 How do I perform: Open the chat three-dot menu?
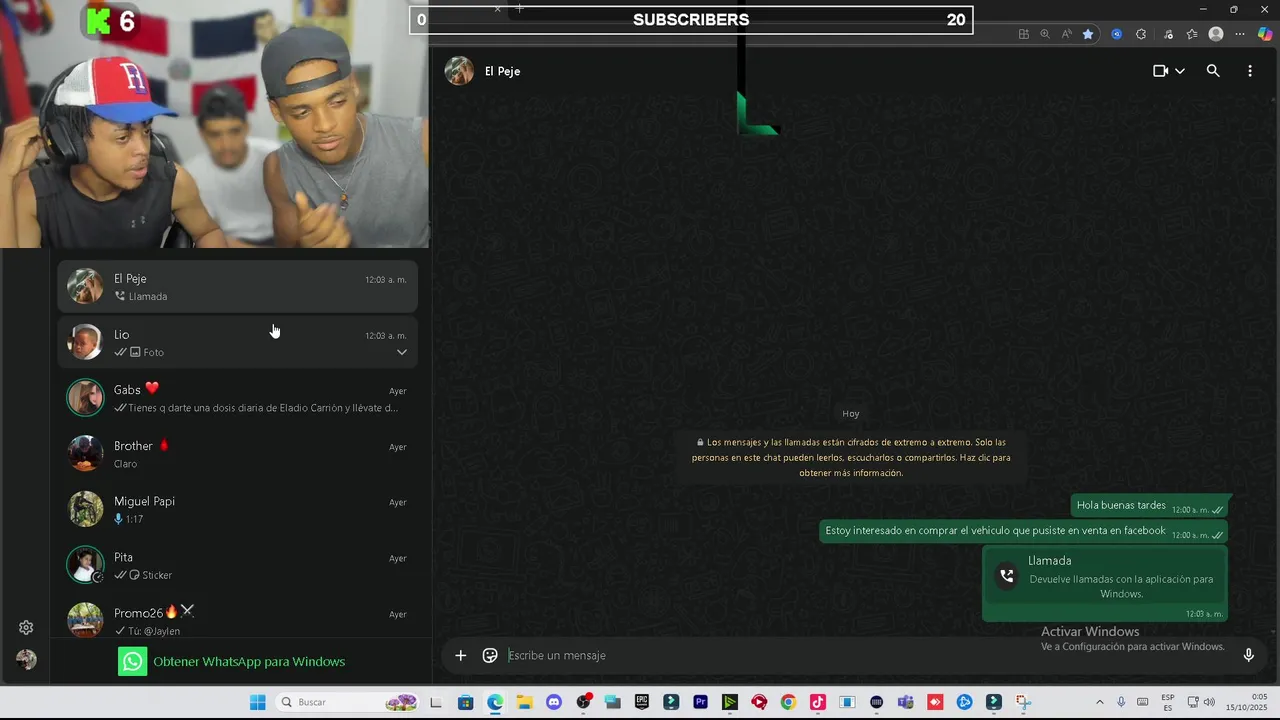tap(1250, 71)
